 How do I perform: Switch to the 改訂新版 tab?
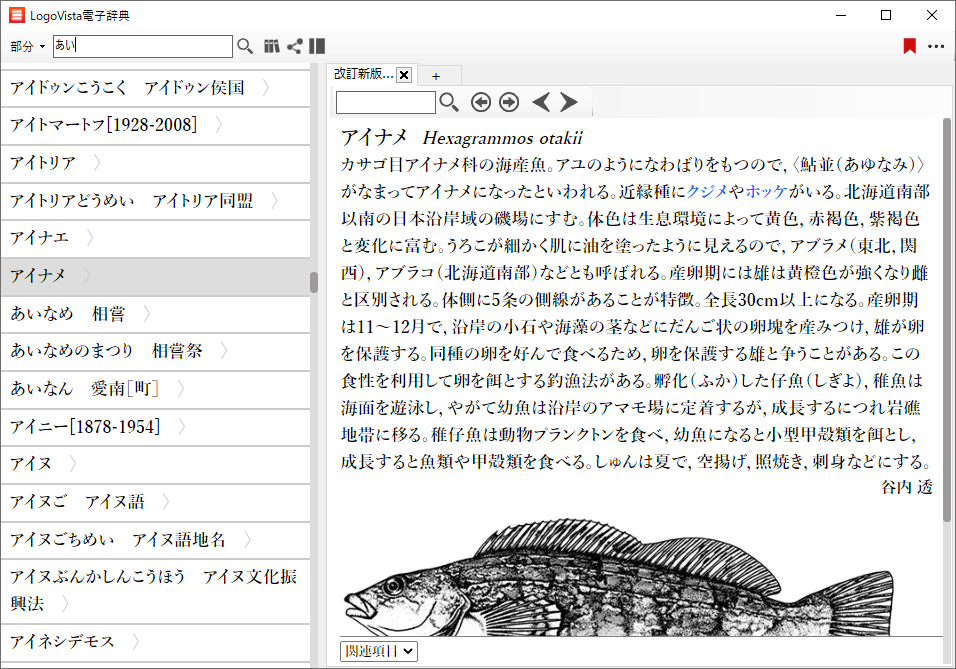(363, 75)
